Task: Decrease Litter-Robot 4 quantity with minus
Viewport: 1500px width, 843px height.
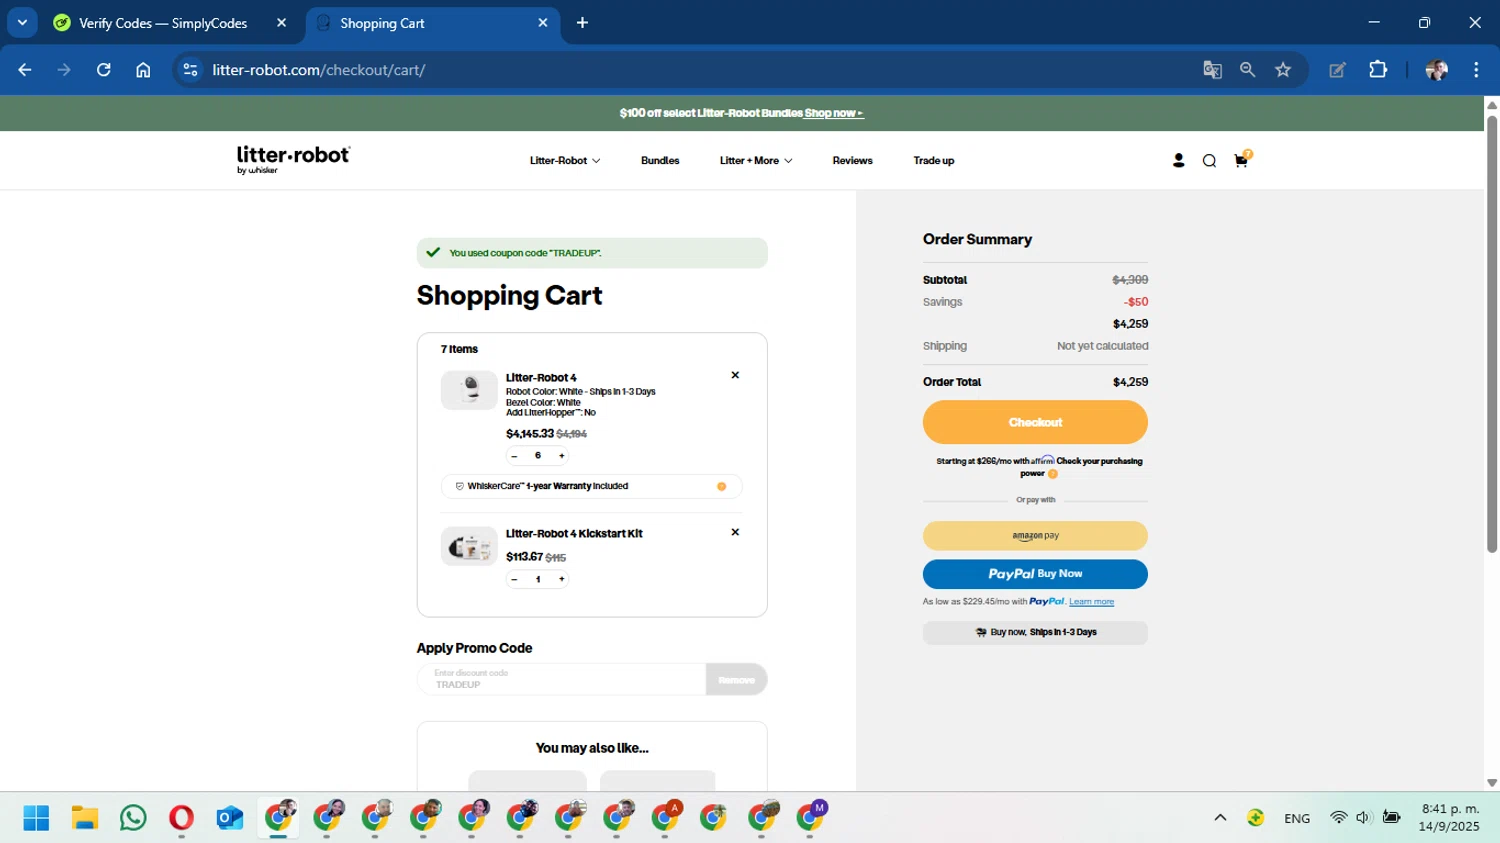Action: click(514, 456)
